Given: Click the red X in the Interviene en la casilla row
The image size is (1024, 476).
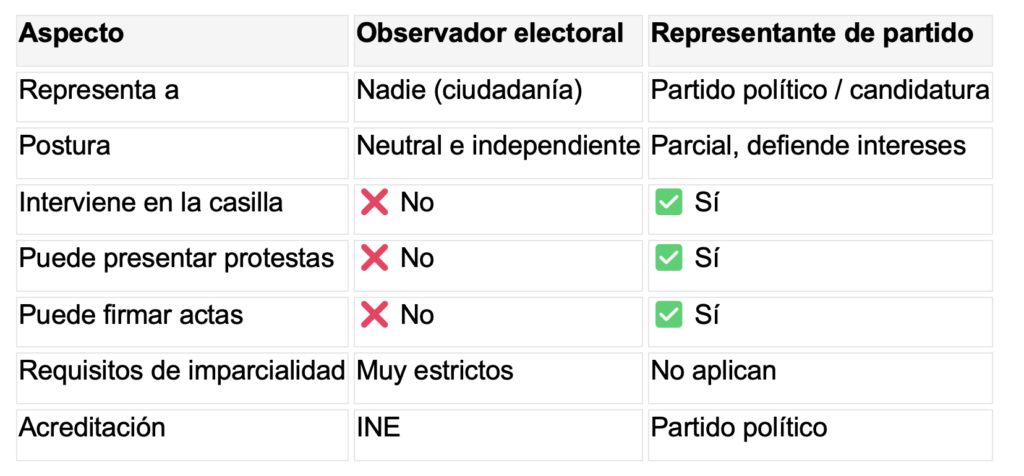Looking at the screenshot, I should click(374, 203).
